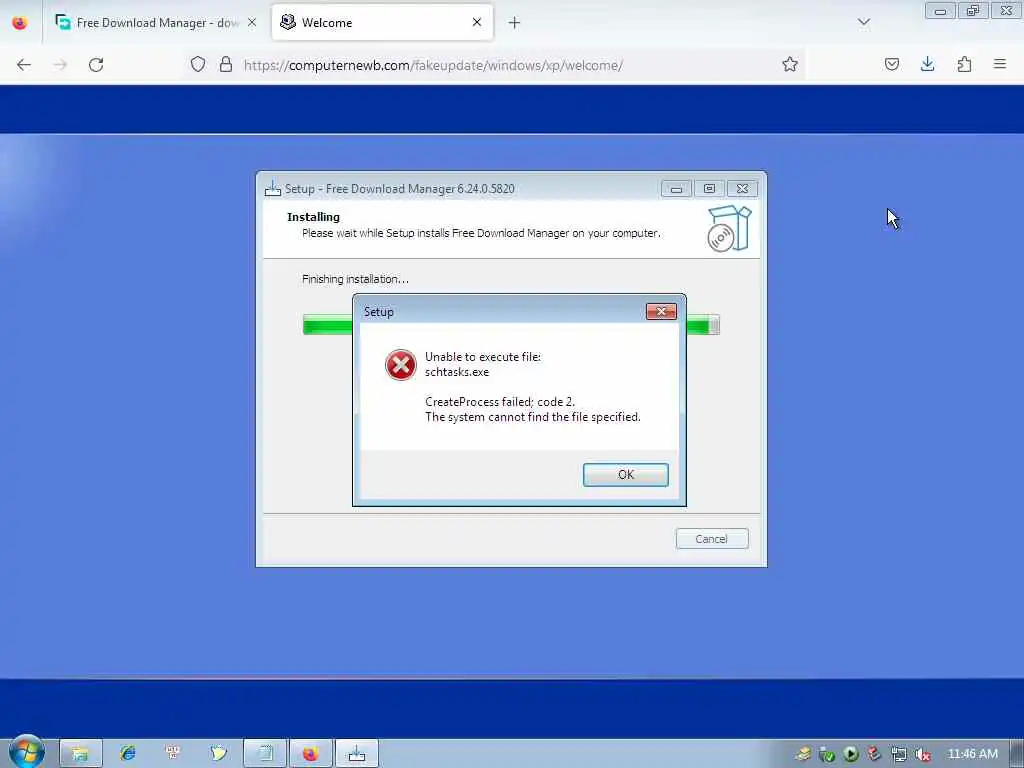This screenshot has width=1024, height=768.
Task: Click Cancel in the Free Download Manager setup
Action: [712, 539]
